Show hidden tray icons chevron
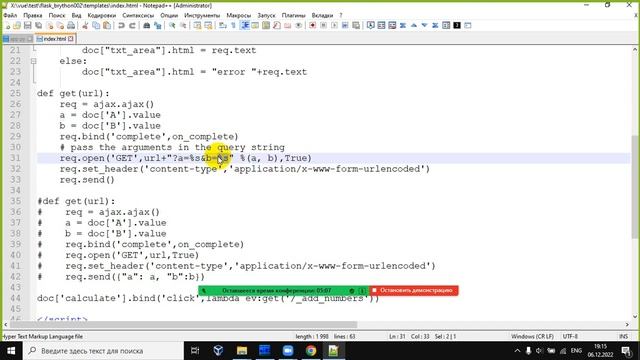This screenshot has height=360, width=640. (x=517, y=351)
